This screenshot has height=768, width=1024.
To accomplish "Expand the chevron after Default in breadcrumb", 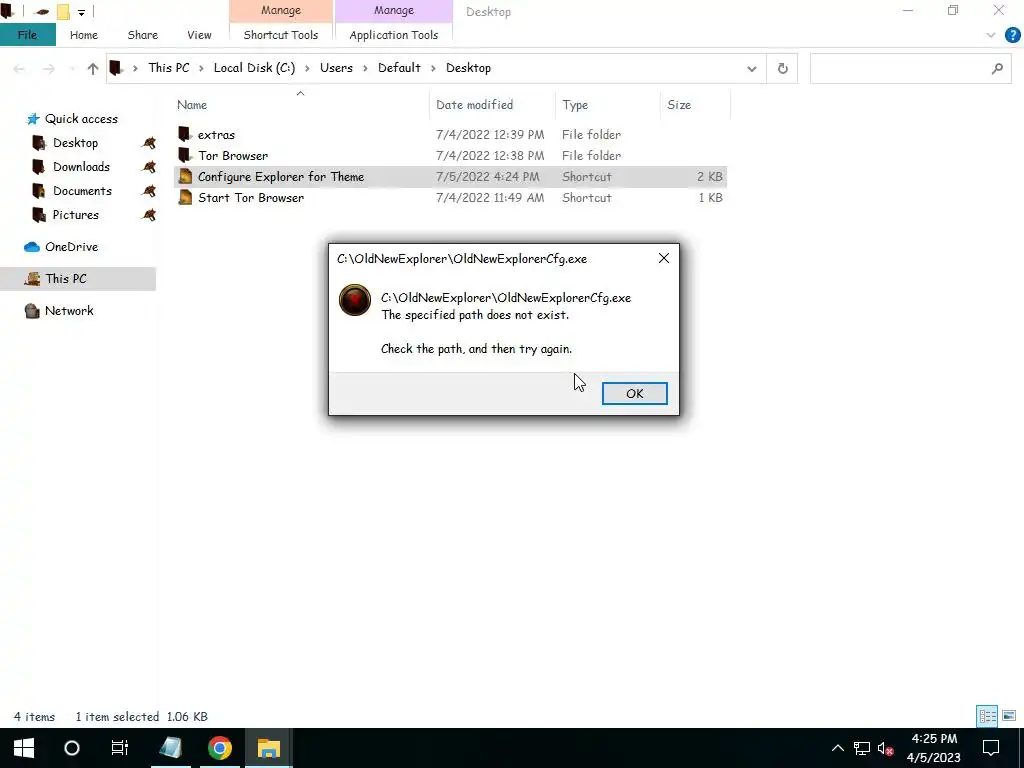I will click(x=433, y=68).
